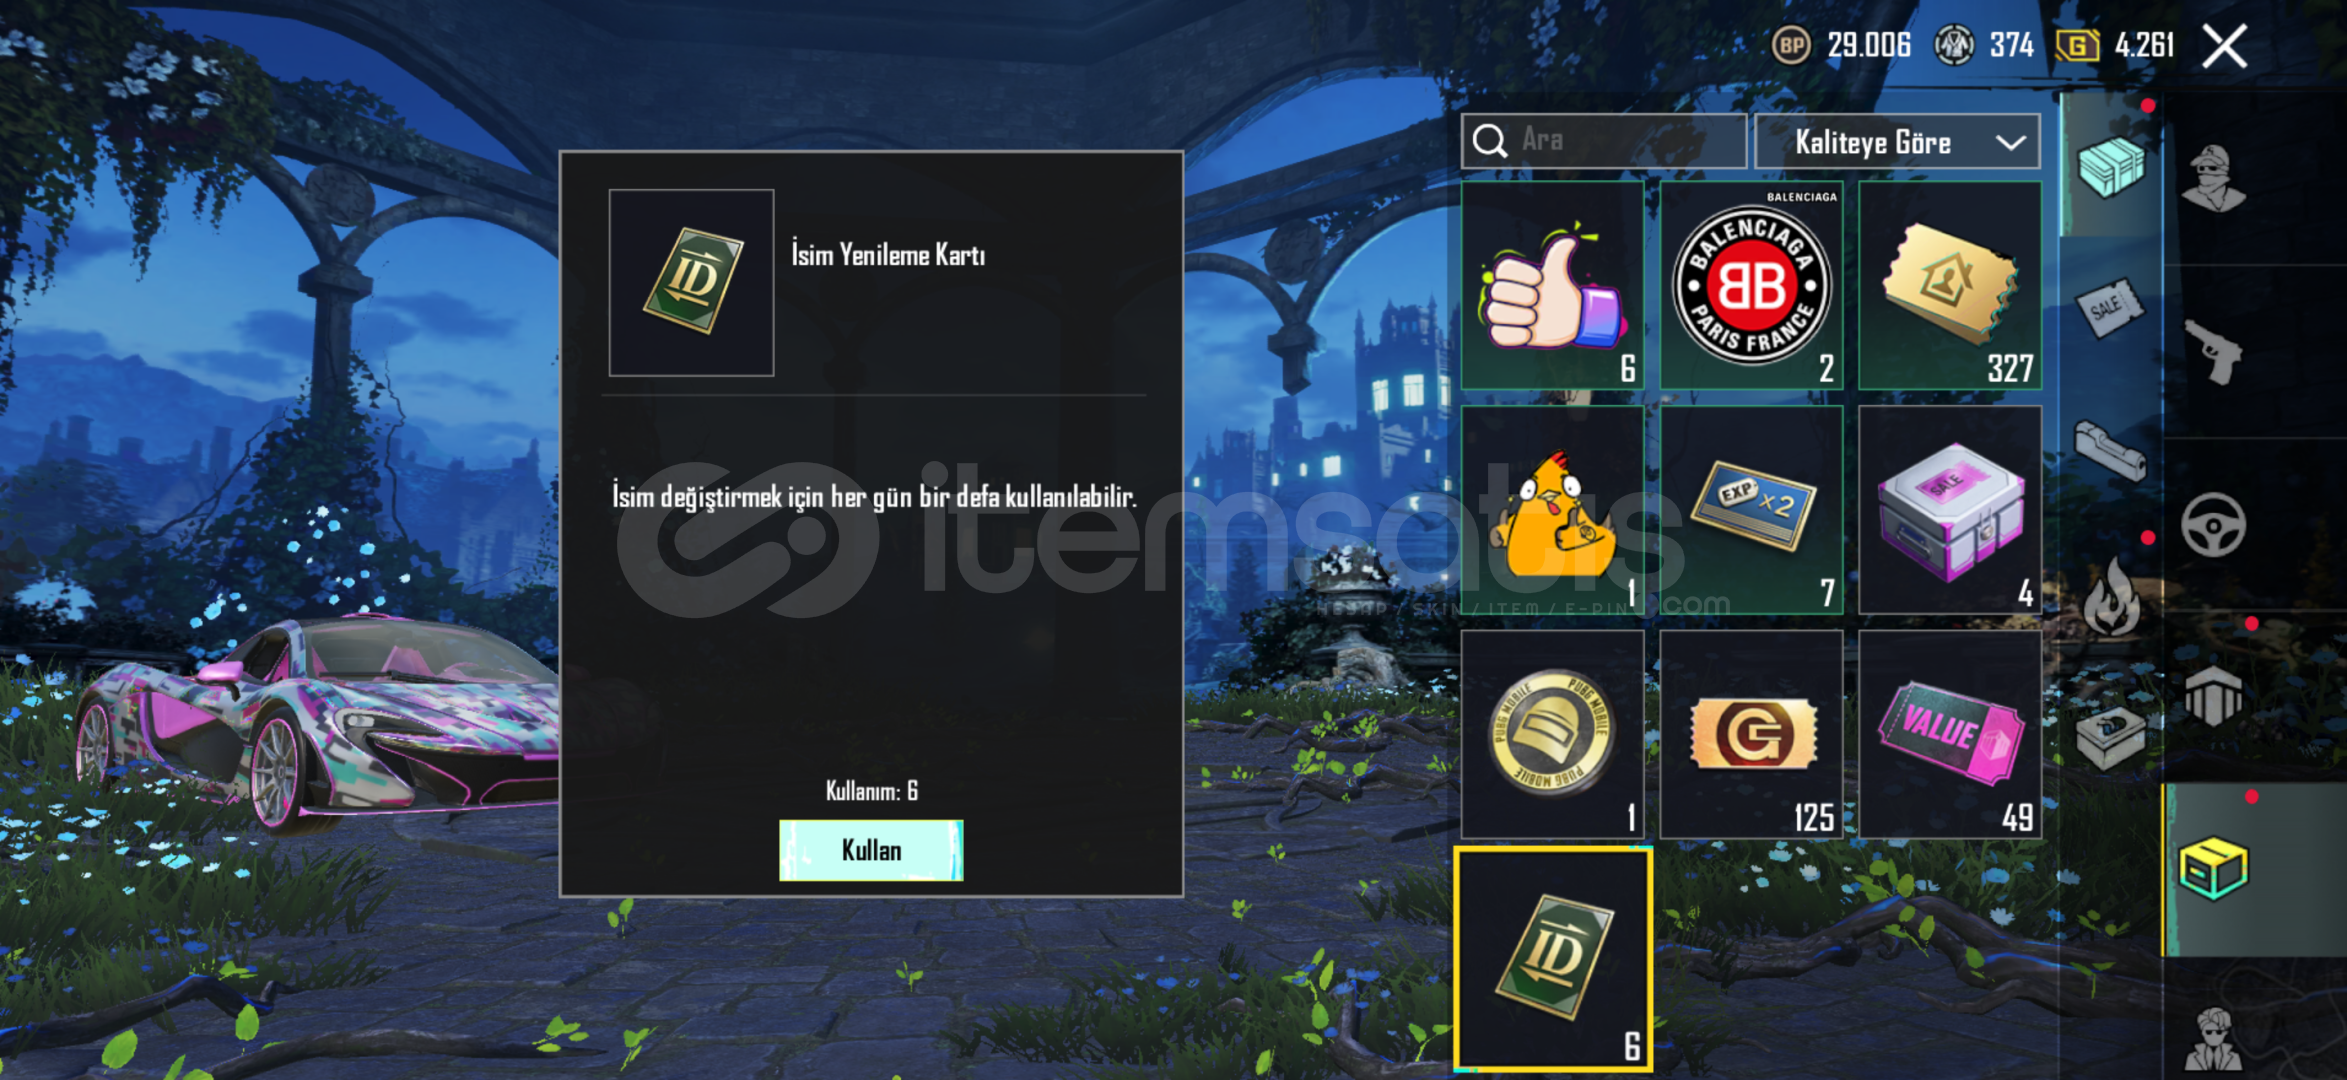Open the character outfit category tab
Image resolution: width=2347 pixels, height=1080 pixels.
2213,180
